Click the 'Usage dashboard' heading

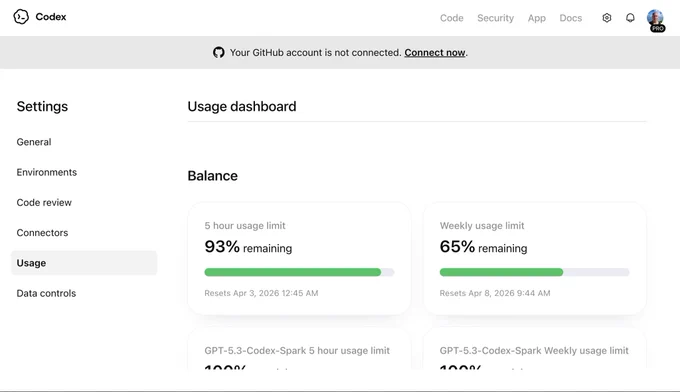coord(242,106)
